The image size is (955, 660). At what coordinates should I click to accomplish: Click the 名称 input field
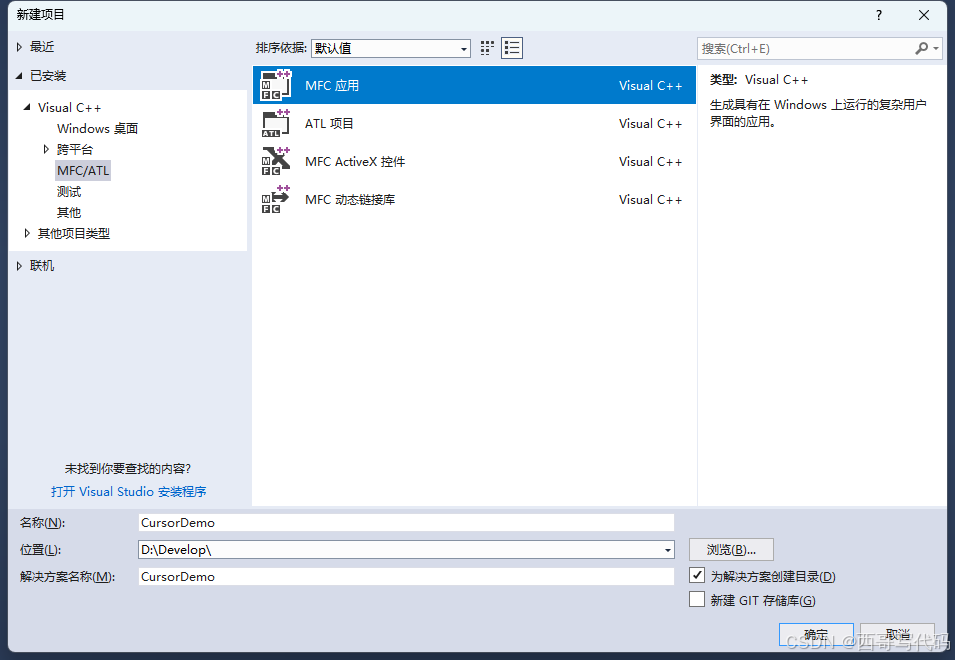tap(406, 522)
